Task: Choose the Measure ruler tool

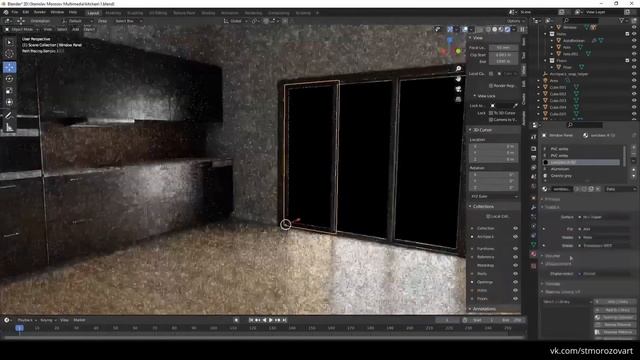Action: pos(10,128)
